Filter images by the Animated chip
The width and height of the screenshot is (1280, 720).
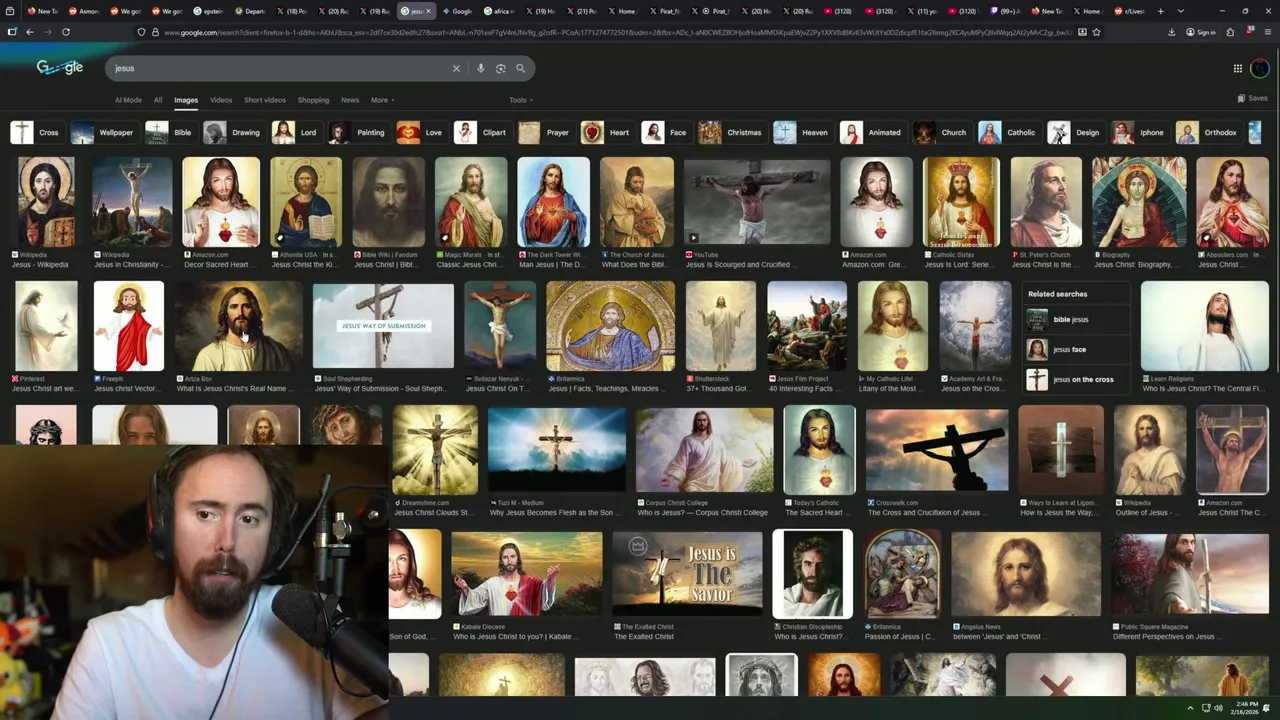(x=872, y=132)
